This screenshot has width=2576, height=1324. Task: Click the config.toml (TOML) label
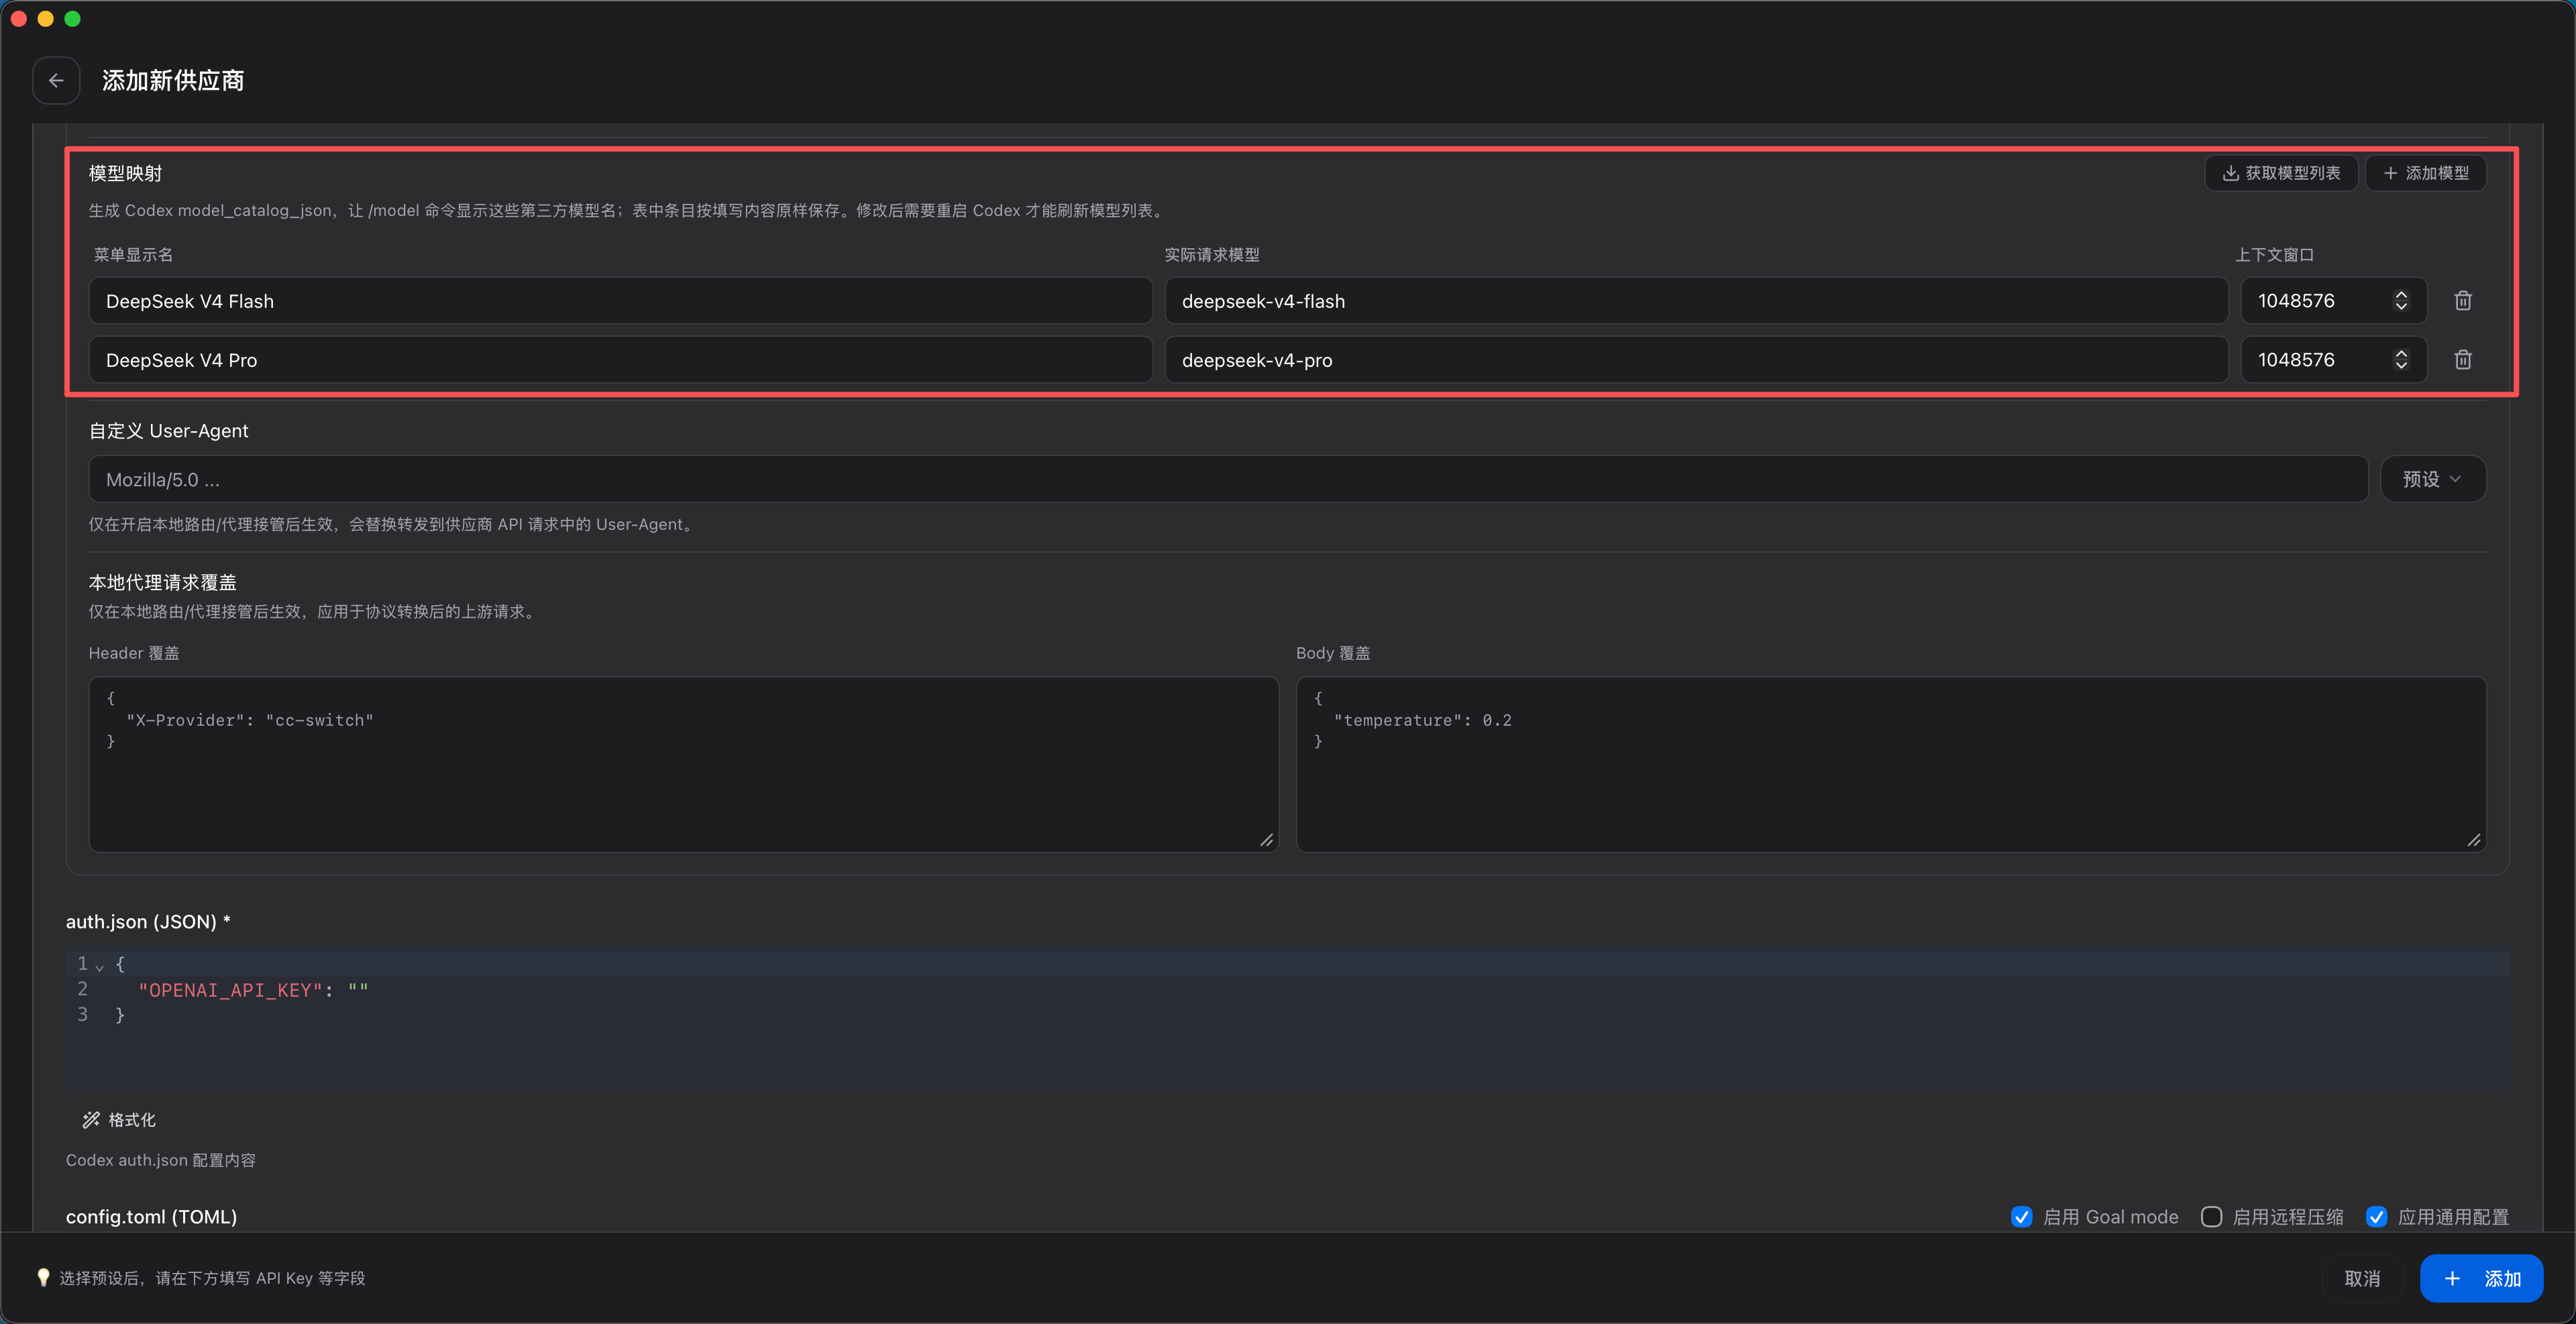(151, 1217)
